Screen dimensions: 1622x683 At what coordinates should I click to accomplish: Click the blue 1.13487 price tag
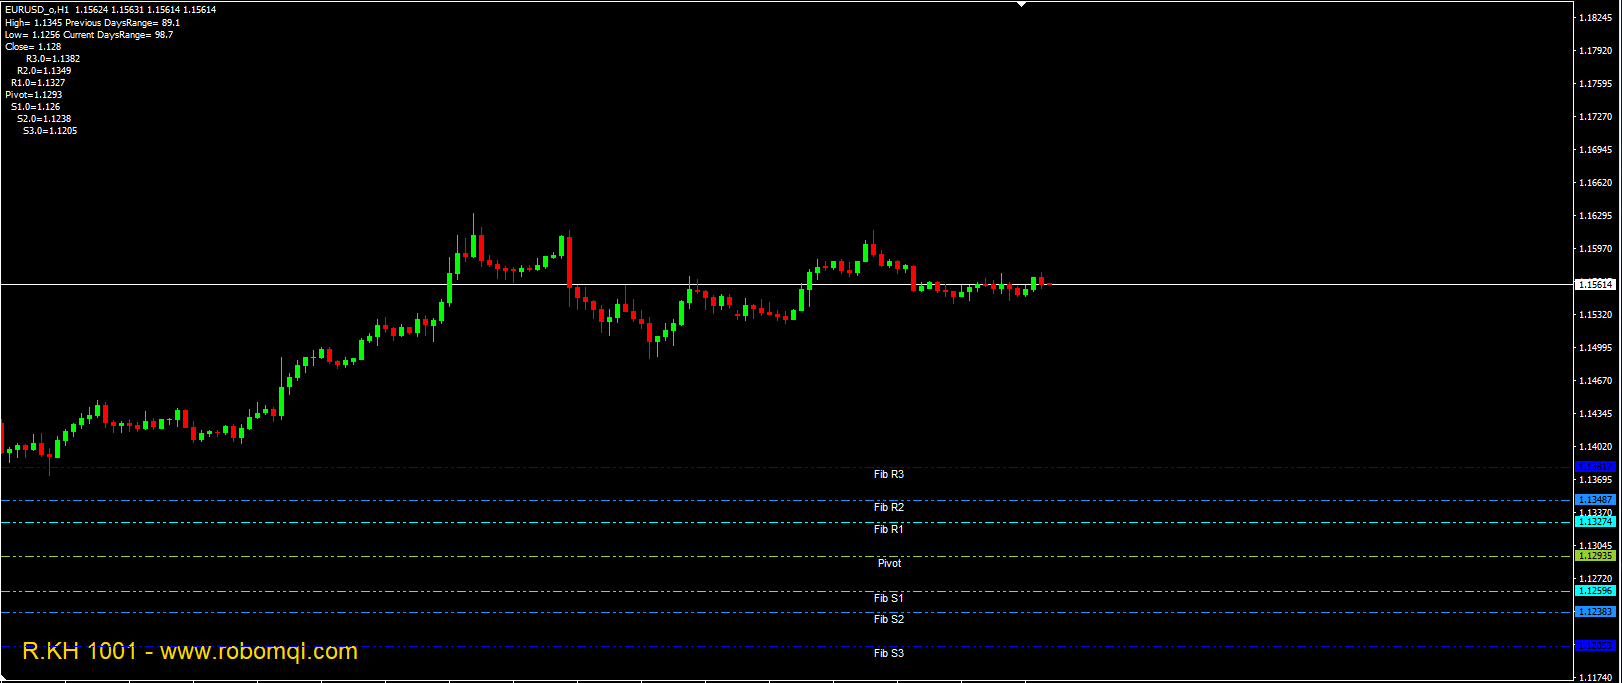(x=1595, y=500)
